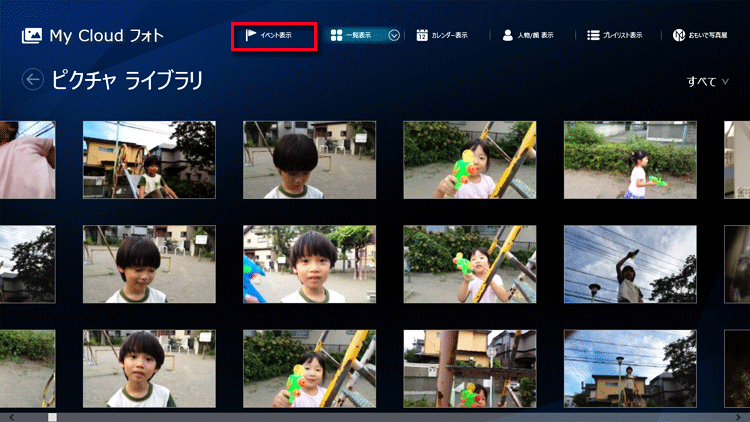The width and height of the screenshot is (750, 422).
Task: Open bottom-row girl holding green water gun
Action: point(309,368)
